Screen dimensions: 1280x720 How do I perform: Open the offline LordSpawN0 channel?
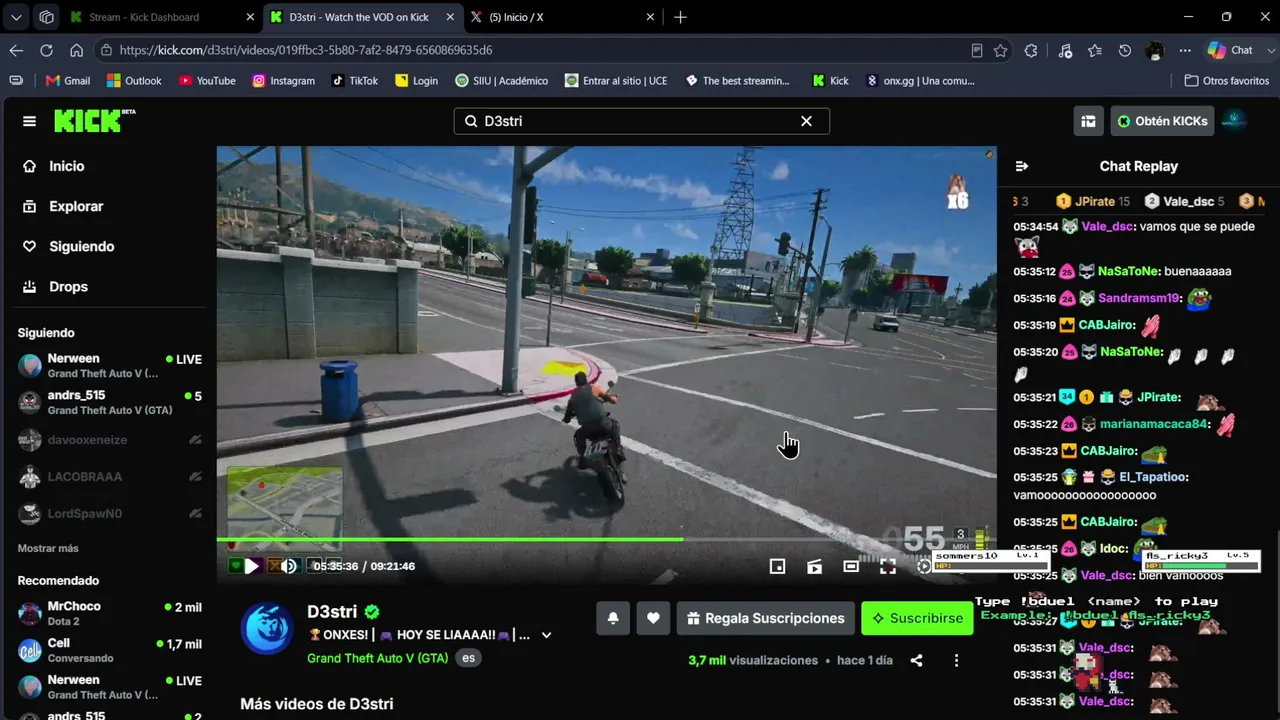109,514
